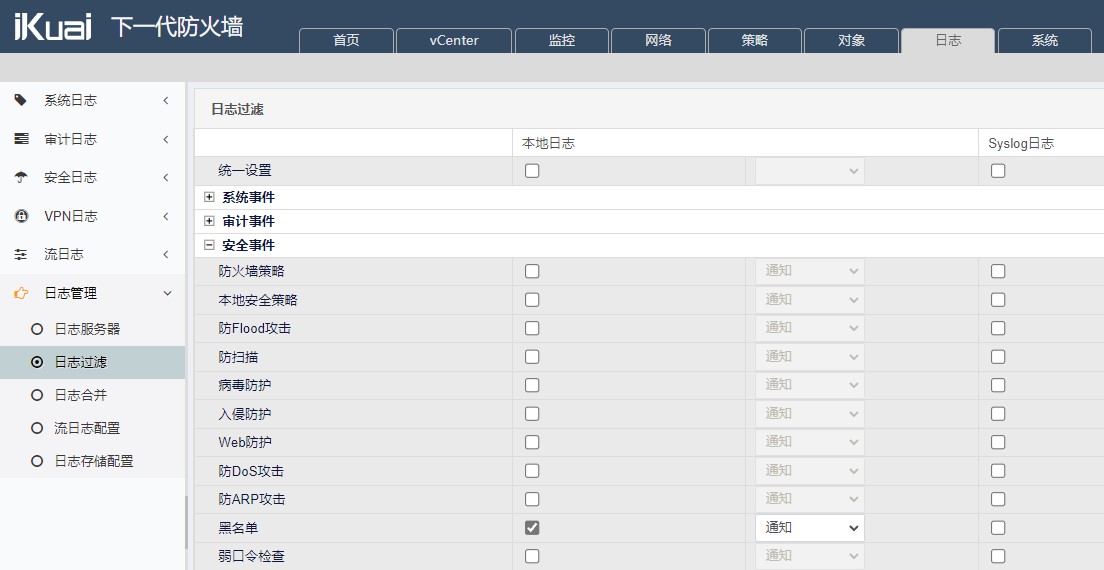Viewport: 1104px width, 570px height.
Task: Enable Syslog for 防火墙策略
Action: 998,271
